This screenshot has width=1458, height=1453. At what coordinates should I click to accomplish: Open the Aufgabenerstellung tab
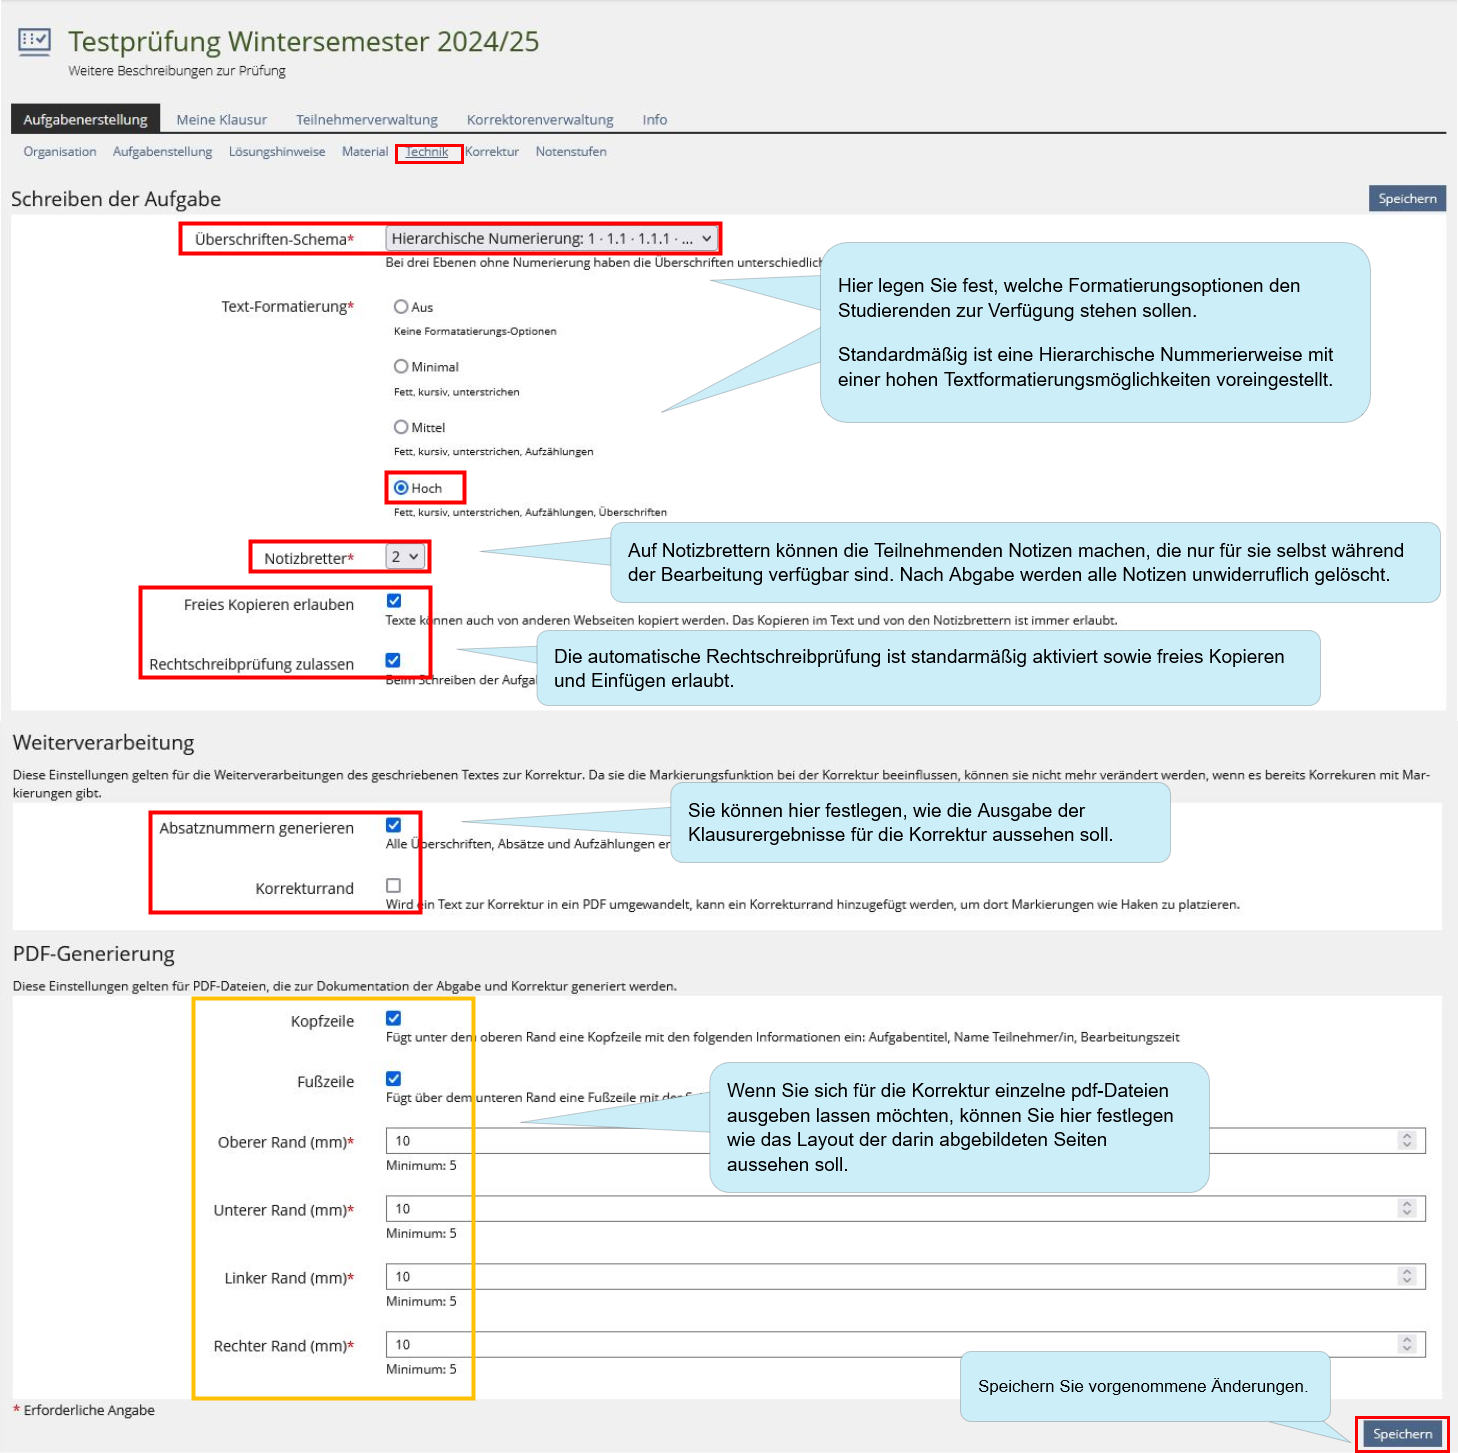pos(85,119)
